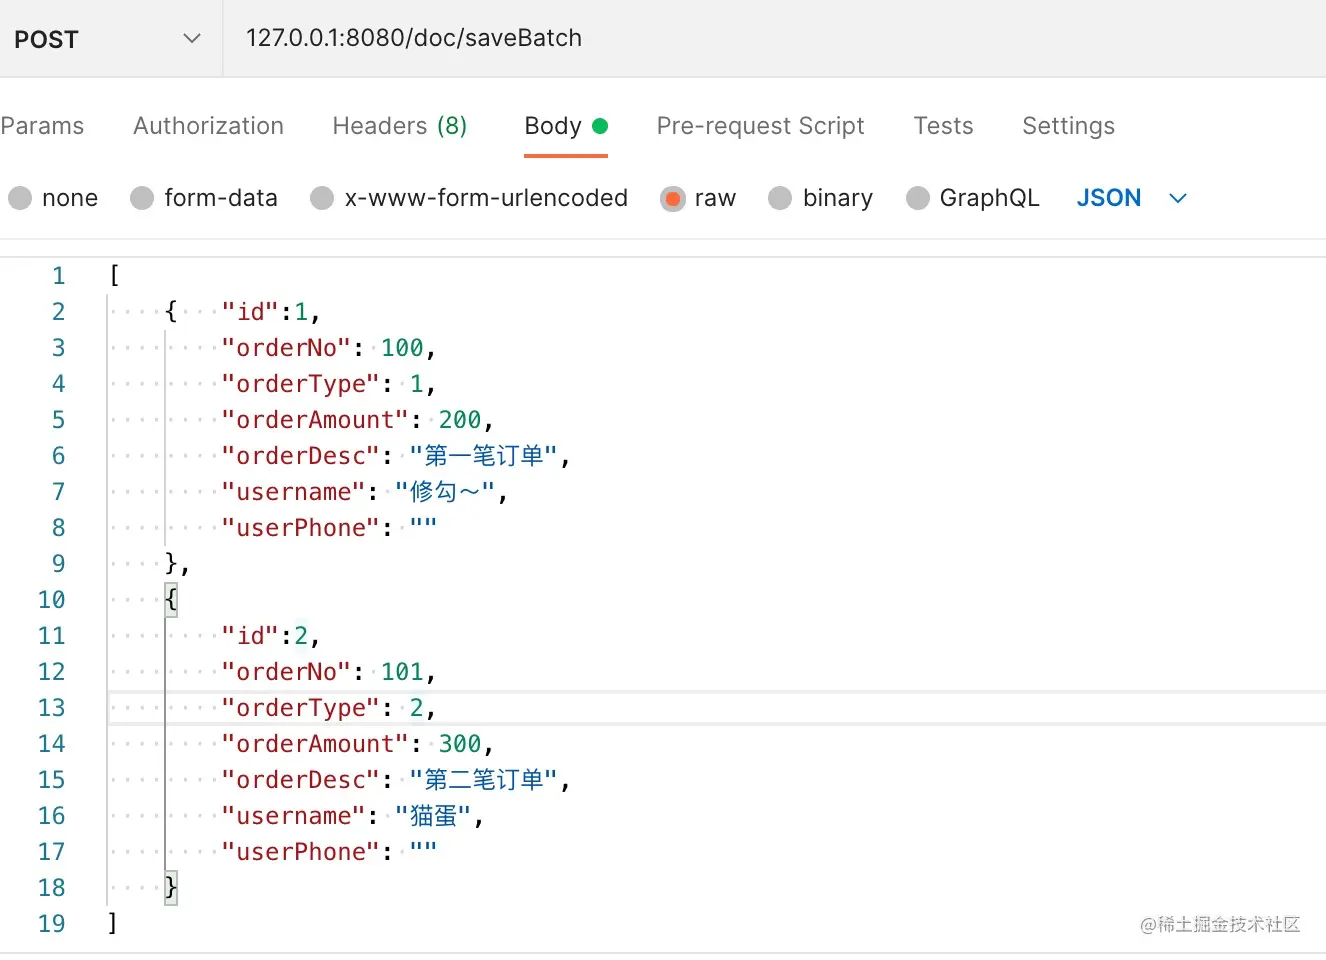Switch to the Tests tab
Screen dimensions: 1326x960
[943, 126]
